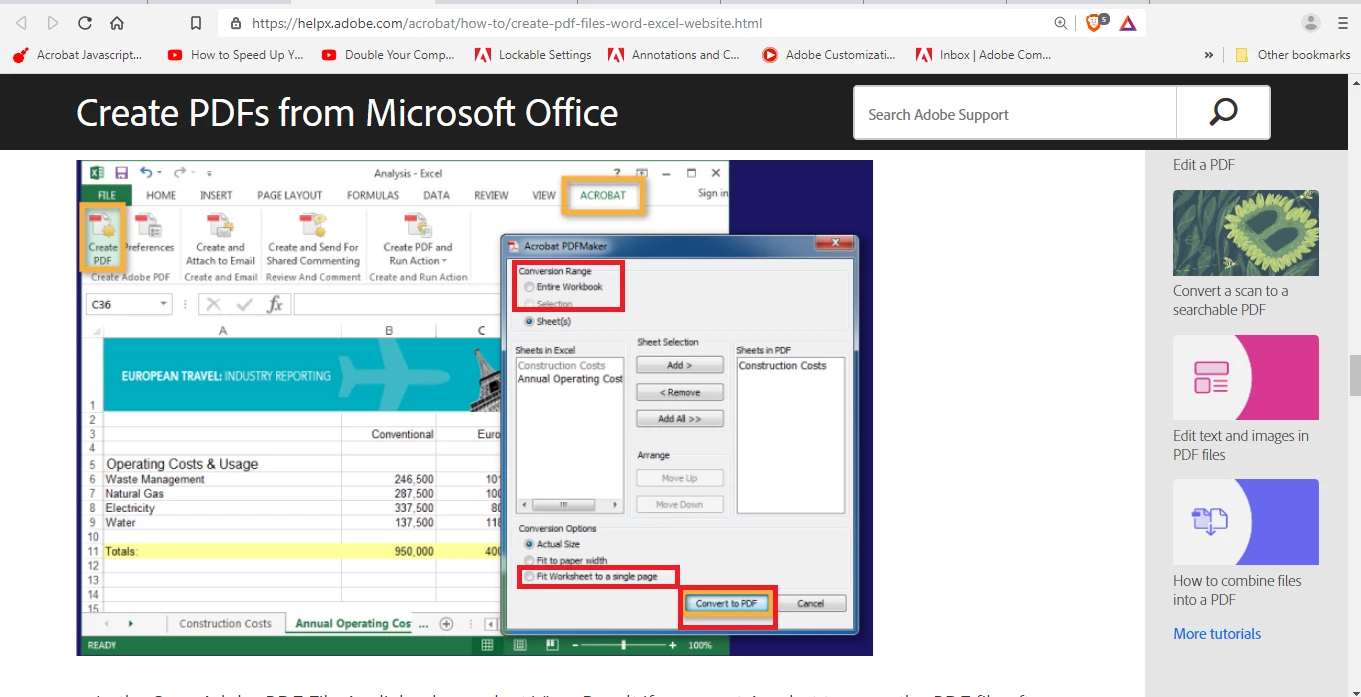Image resolution: width=1361 pixels, height=697 pixels.
Task: Click the Excel Redo arrow icon
Action: (x=180, y=172)
